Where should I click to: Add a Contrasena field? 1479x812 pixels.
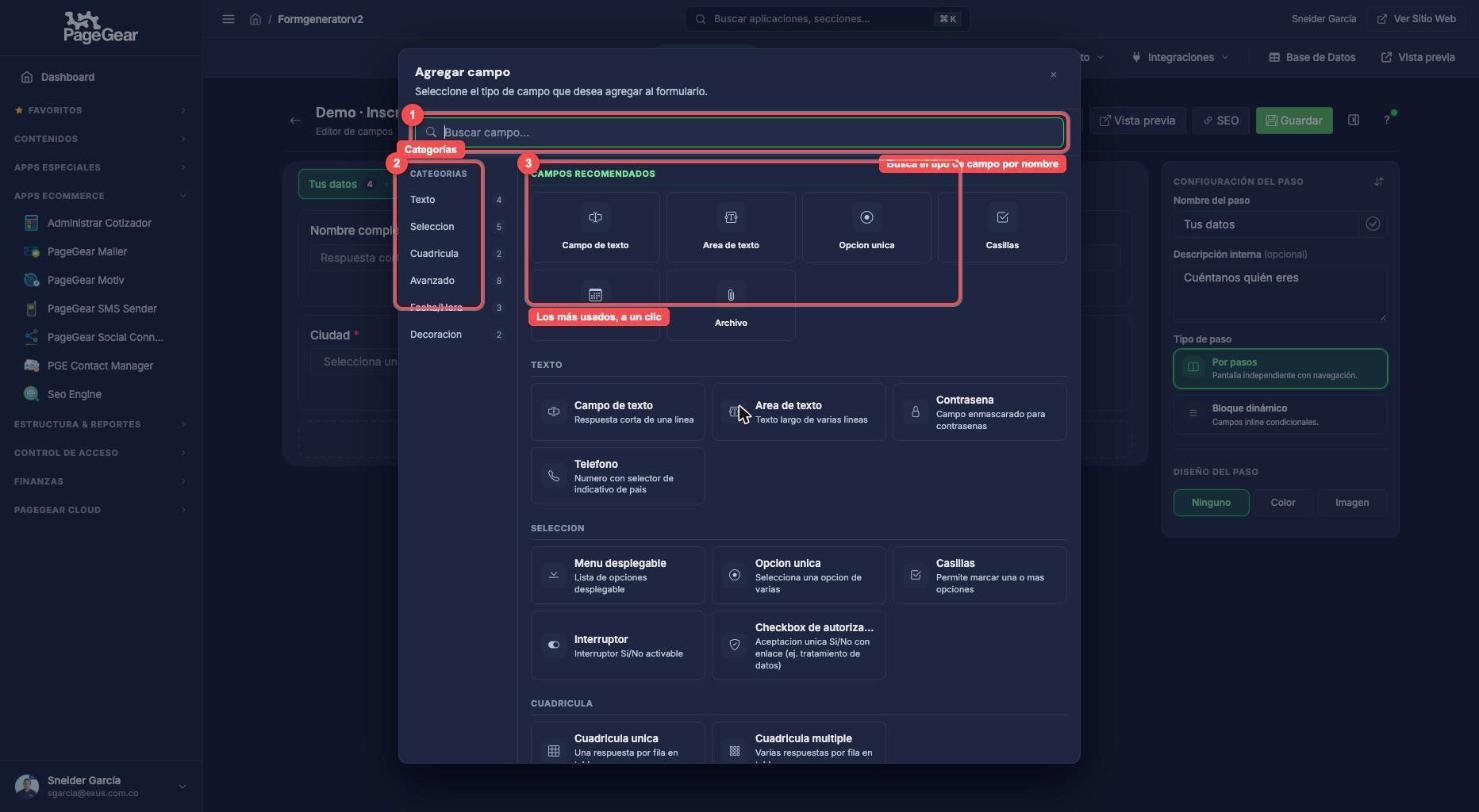[x=980, y=412]
